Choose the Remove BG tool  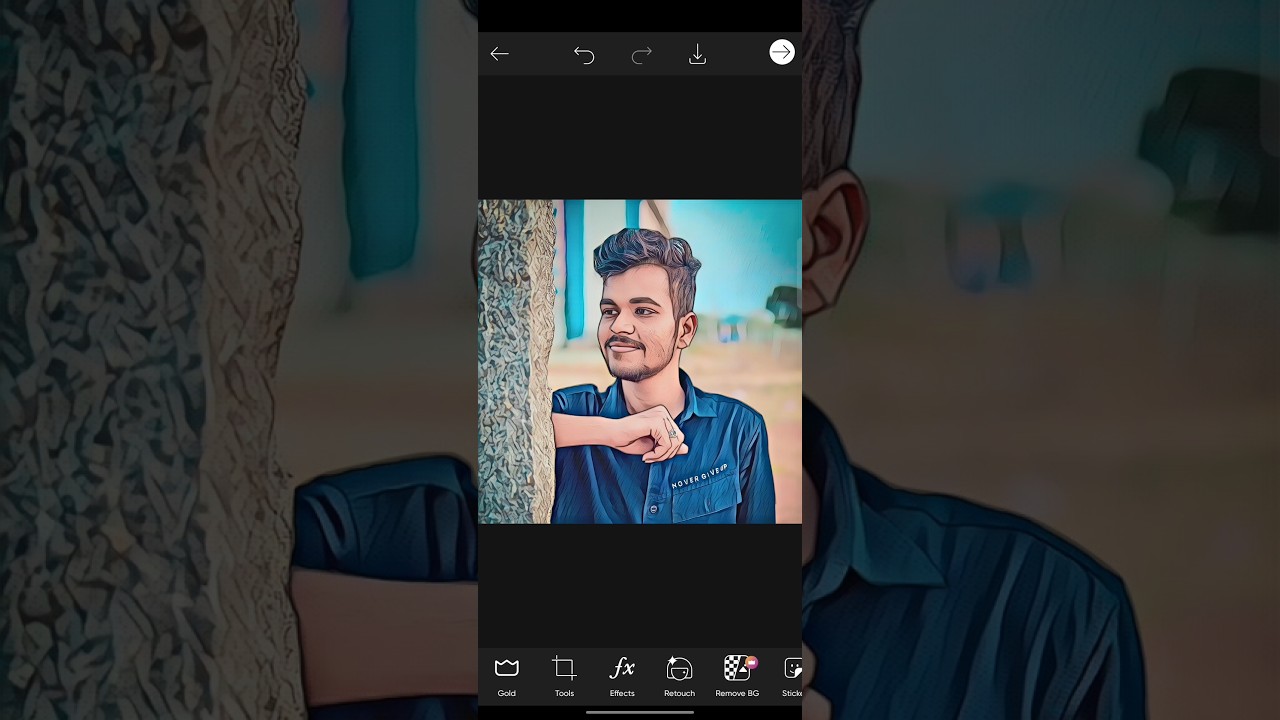[737, 677]
